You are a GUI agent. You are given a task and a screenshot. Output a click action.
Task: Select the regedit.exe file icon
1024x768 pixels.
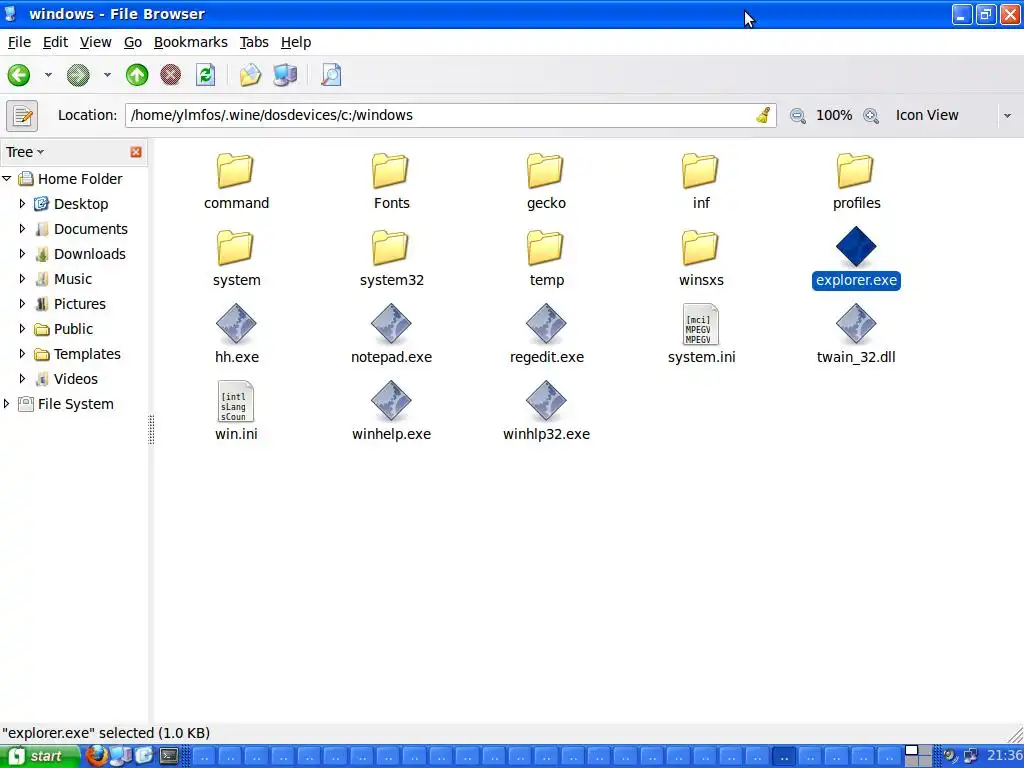coord(546,324)
